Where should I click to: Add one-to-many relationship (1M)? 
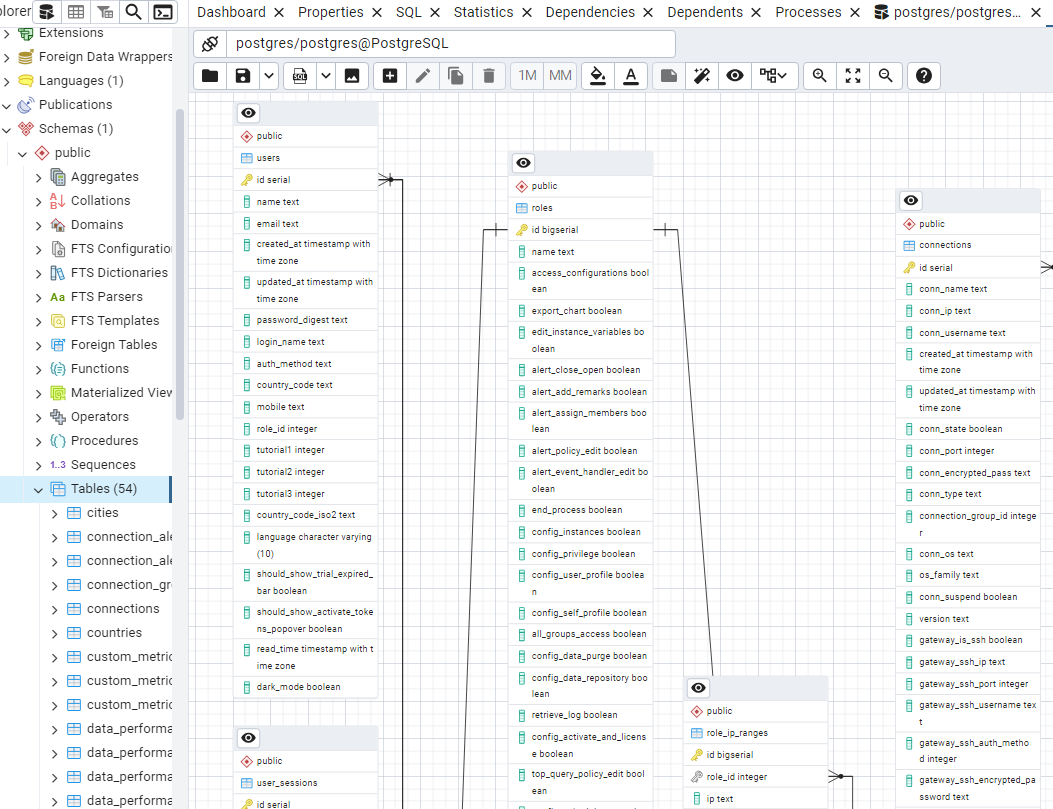(527, 76)
